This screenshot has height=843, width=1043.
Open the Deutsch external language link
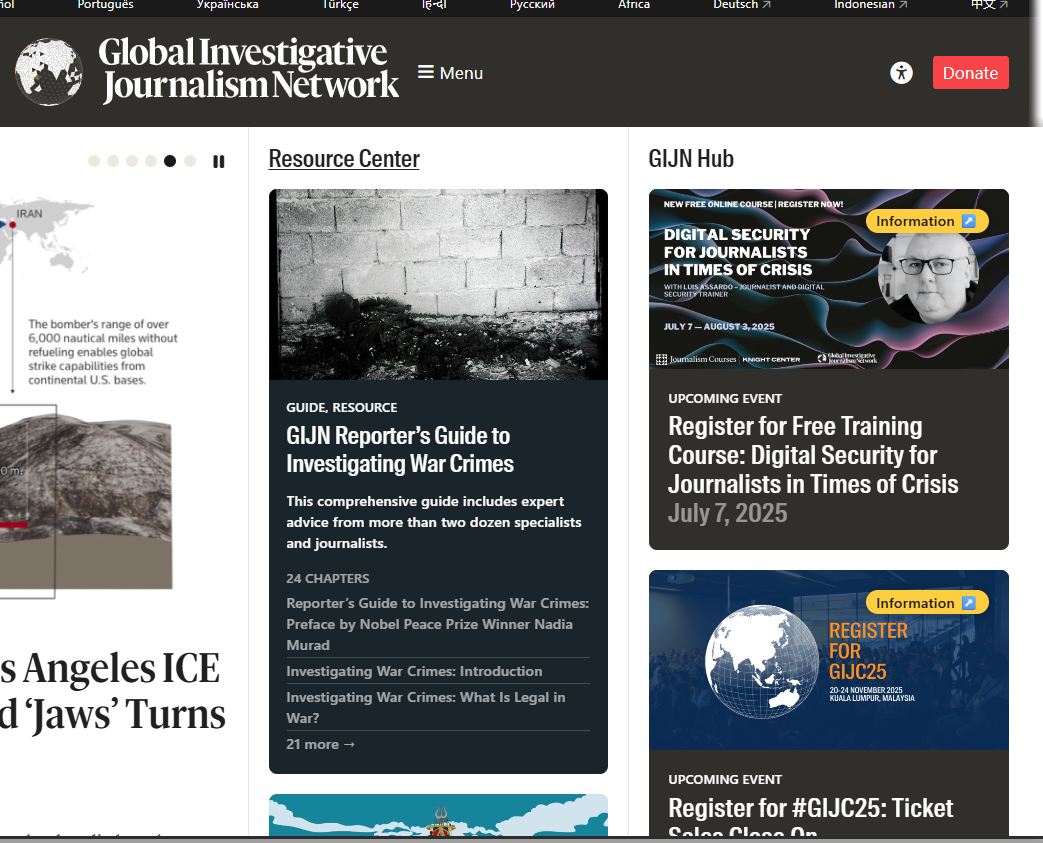click(x=742, y=5)
